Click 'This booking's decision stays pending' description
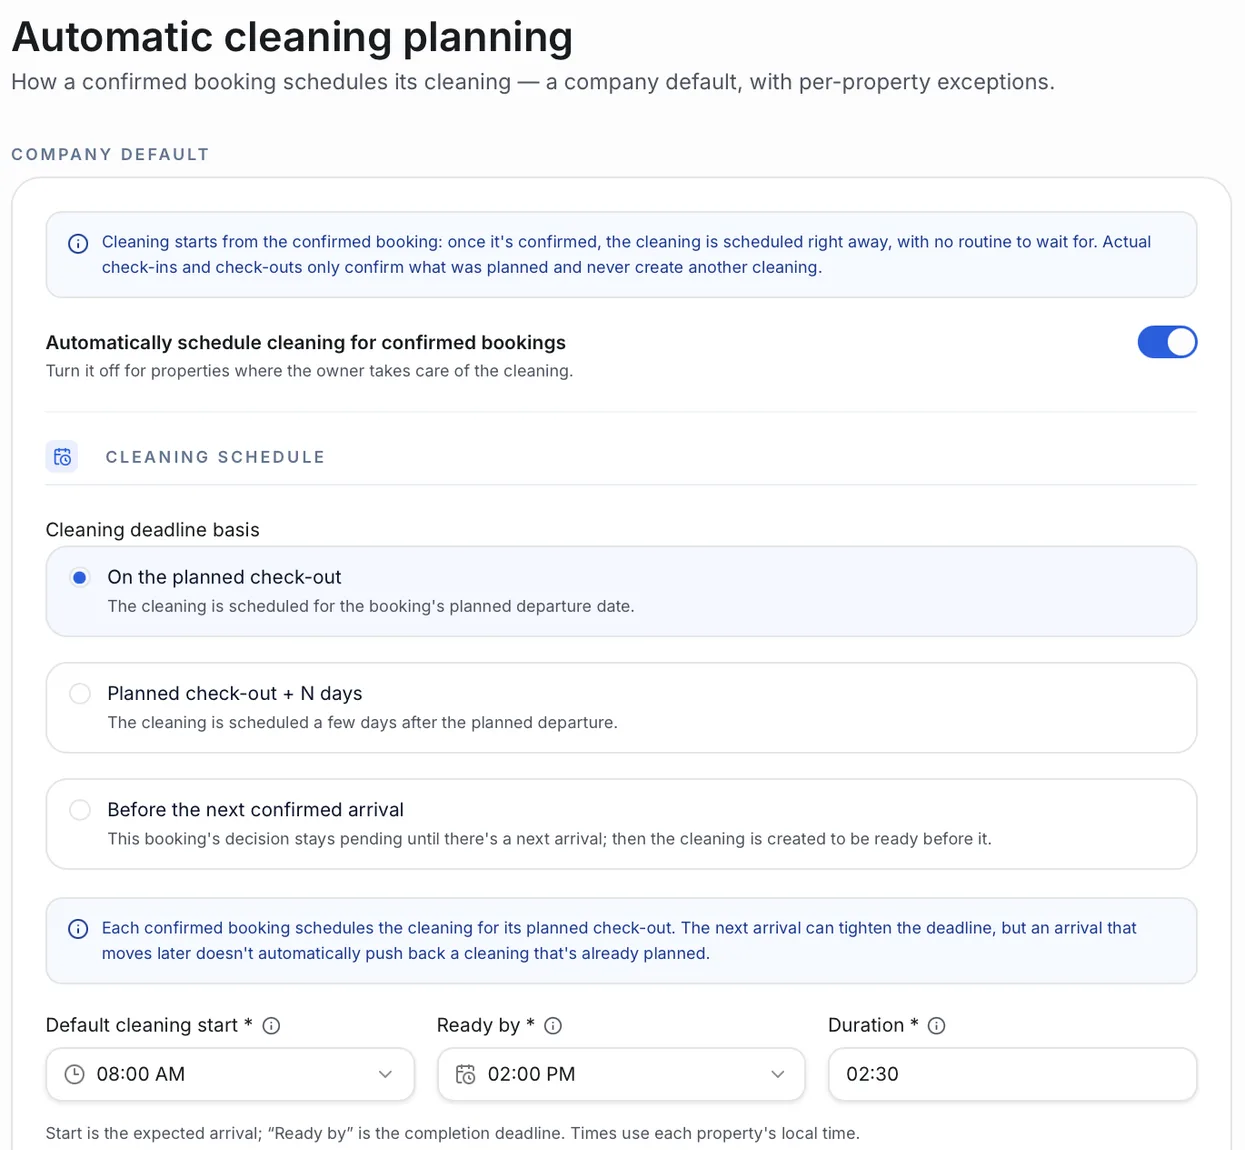 click(549, 839)
